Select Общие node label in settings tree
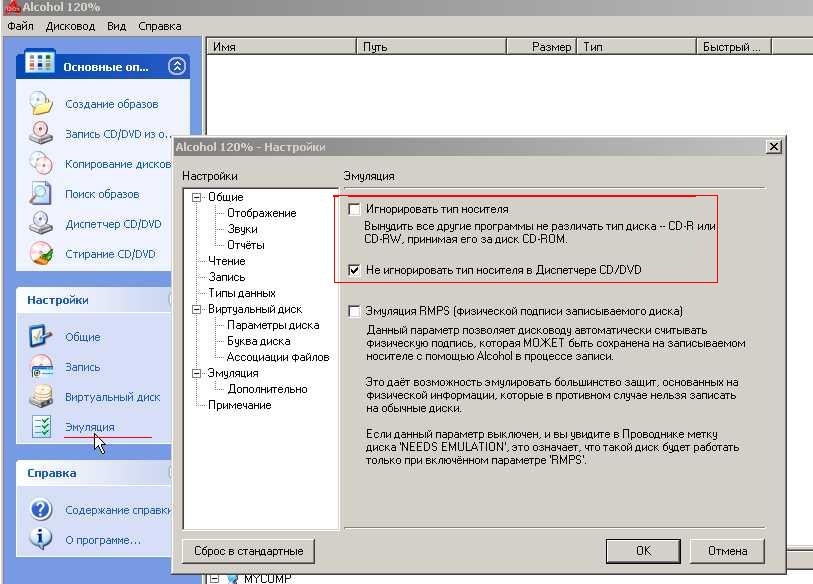This screenshot has width=813, height=584. click(x=226, y=197)
